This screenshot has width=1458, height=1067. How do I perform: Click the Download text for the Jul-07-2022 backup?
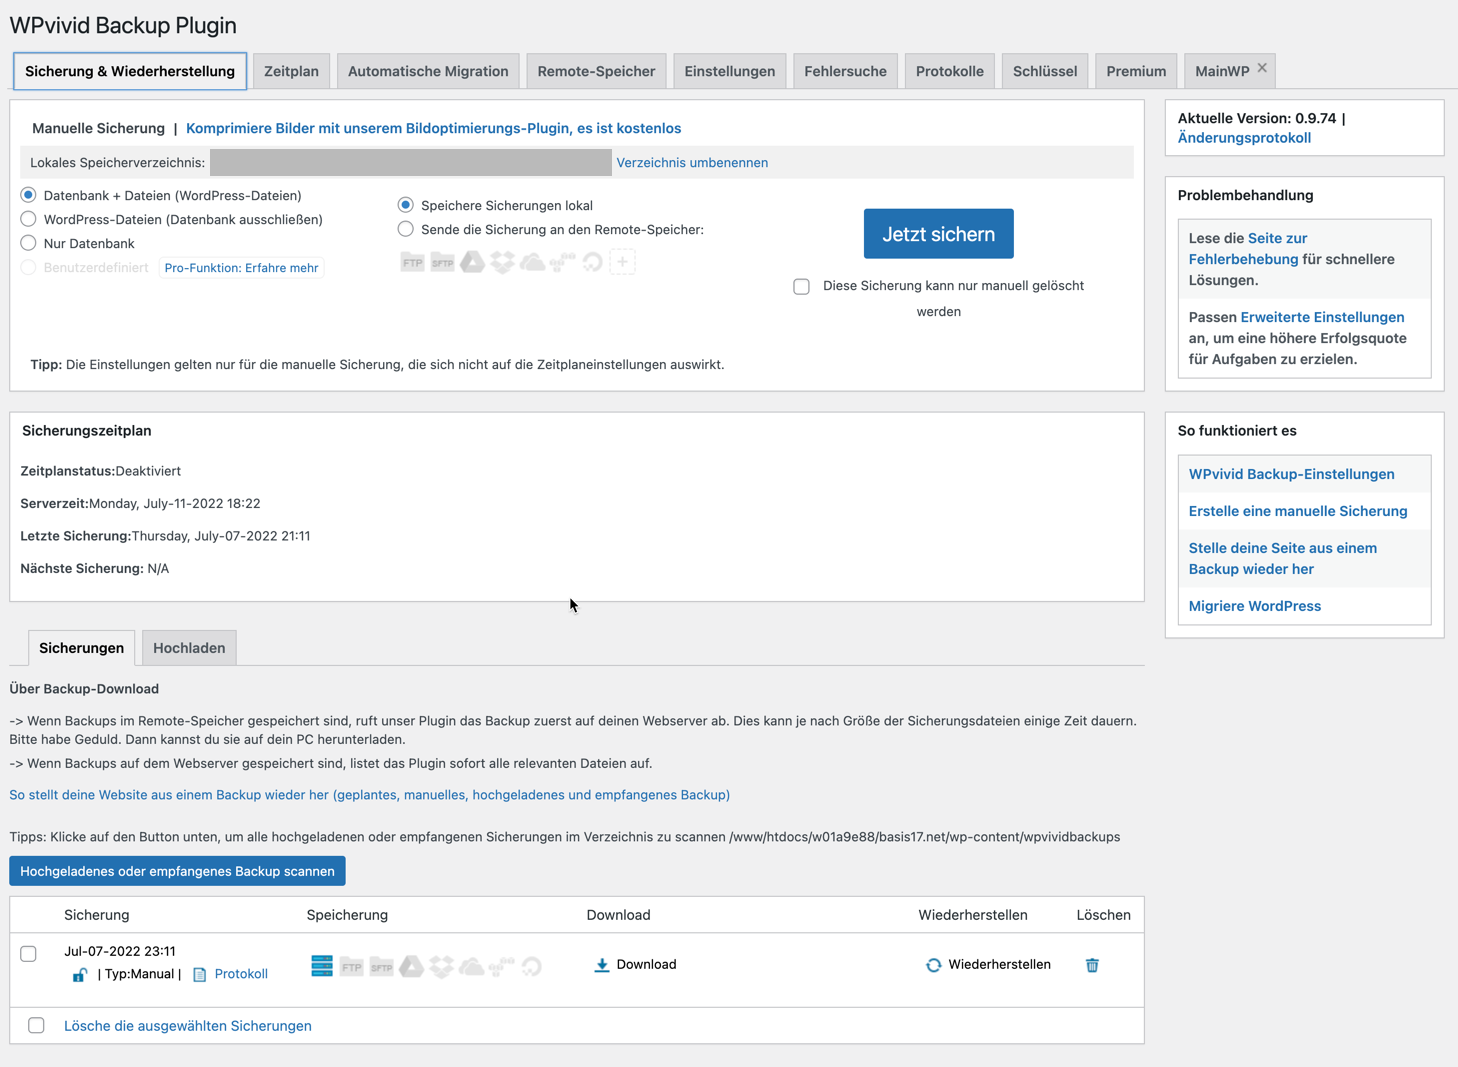[646, 965]
